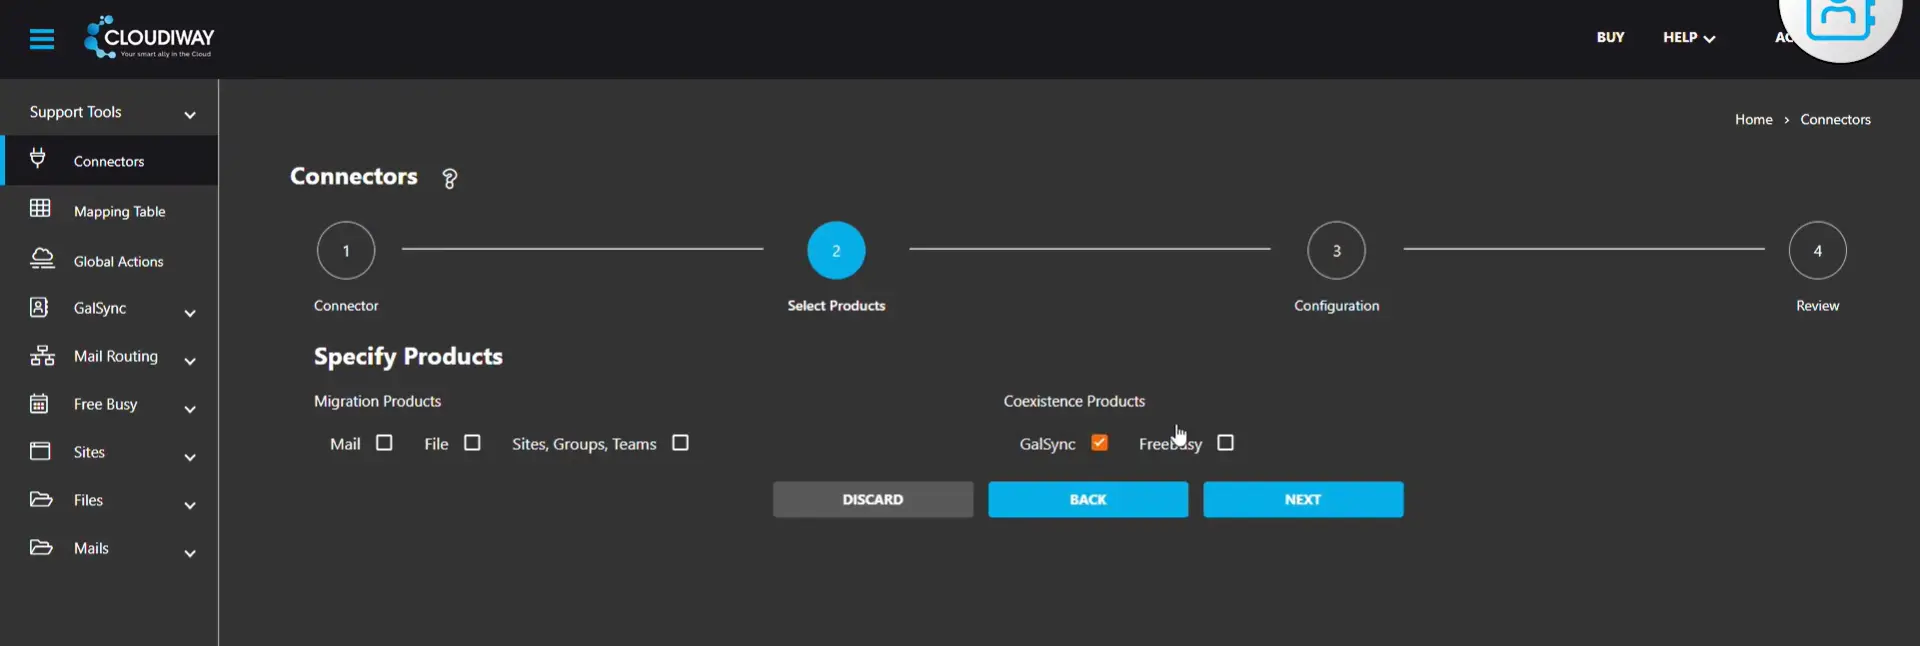Viewport: 1920px width, 646px height.
Task: Follow the Connectors breadcrumb link
Action: [1835, 119]
